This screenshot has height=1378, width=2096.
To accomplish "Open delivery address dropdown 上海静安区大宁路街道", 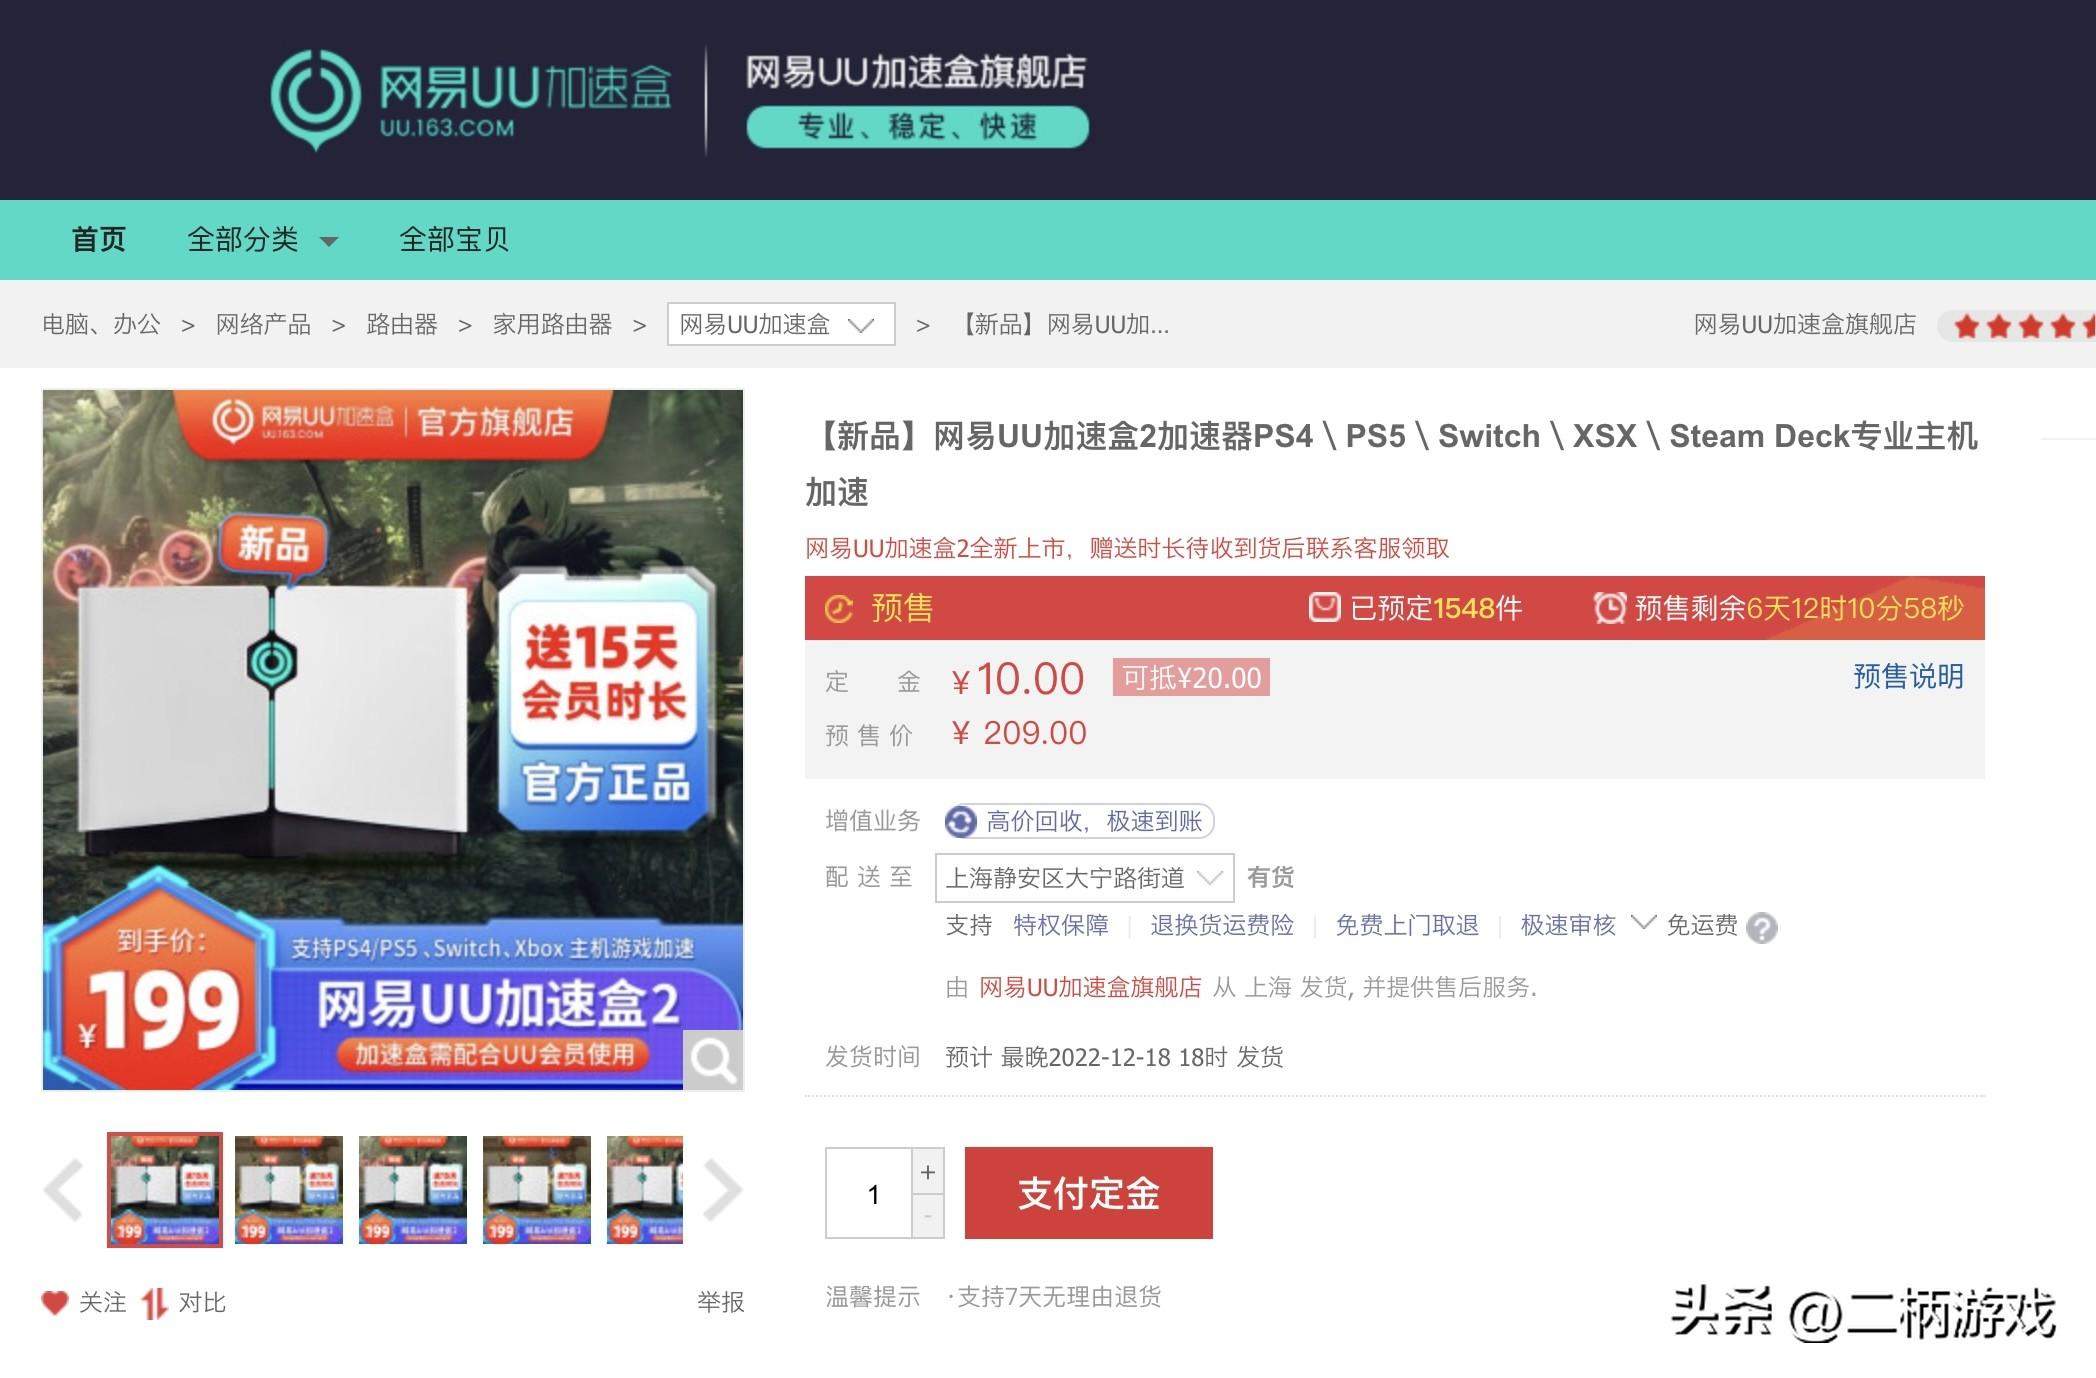I will click(1084, 878).
